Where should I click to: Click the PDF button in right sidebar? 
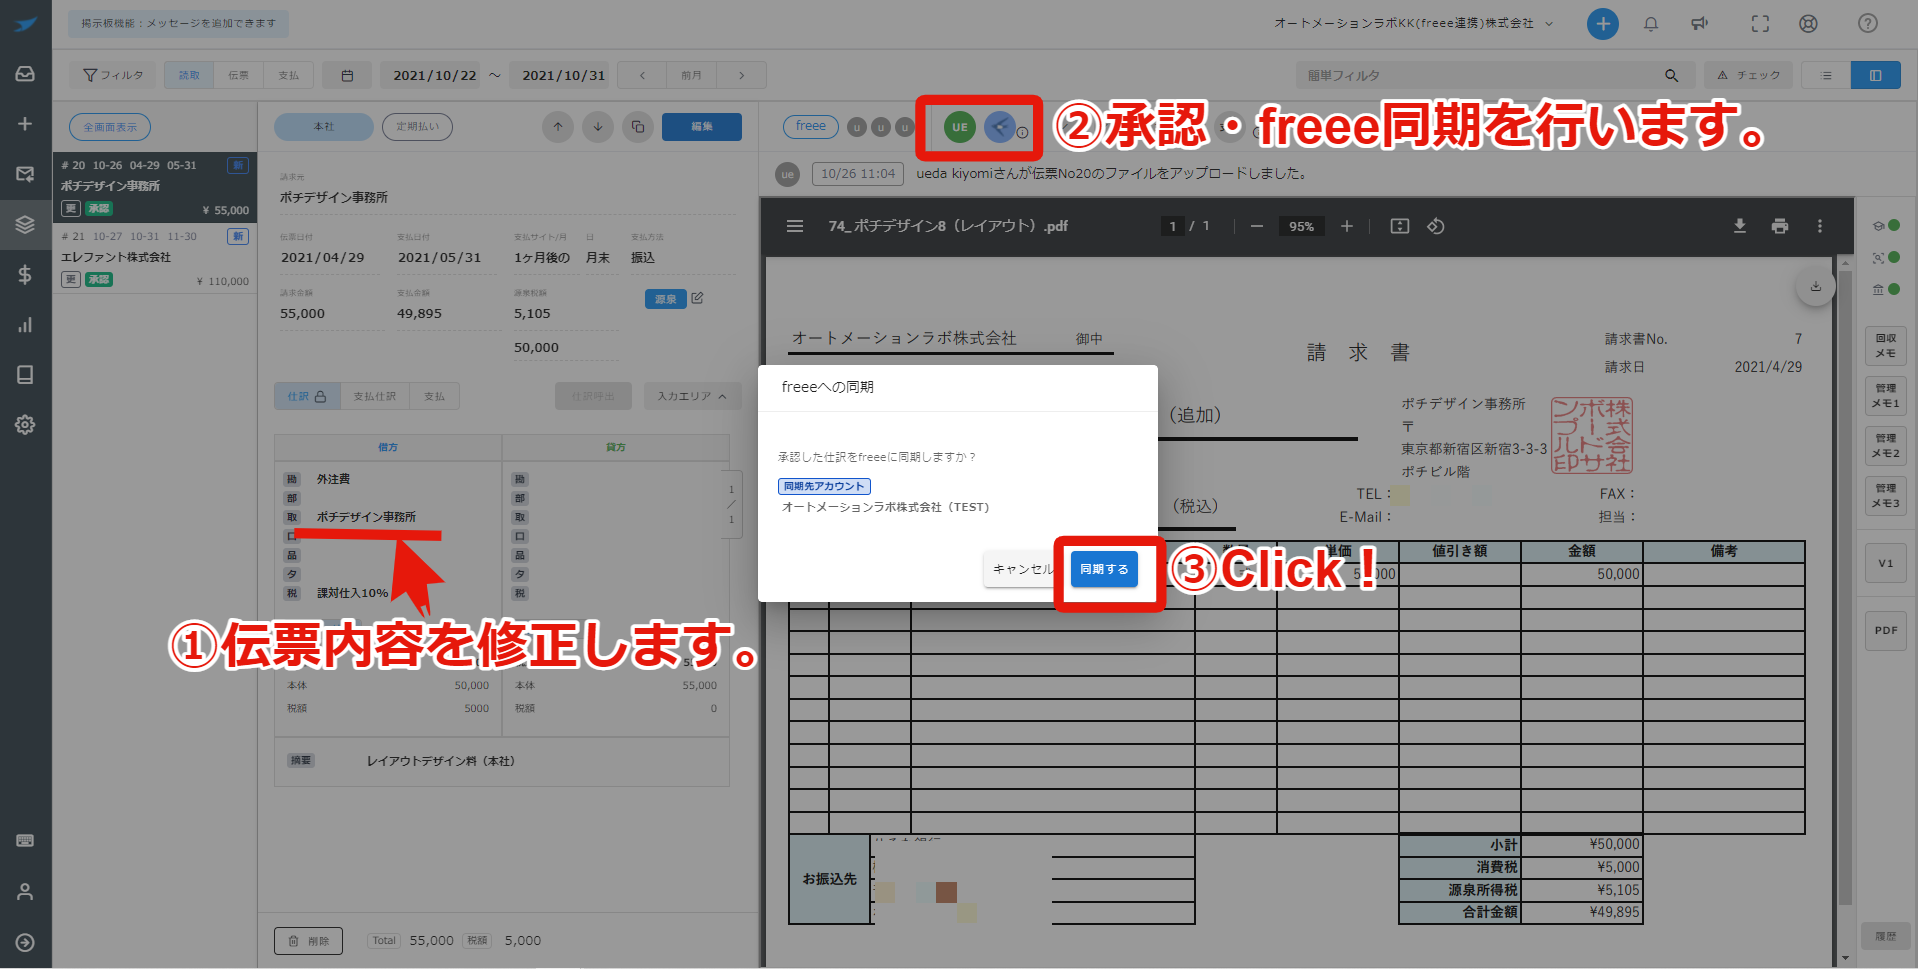coord(1886,631)
